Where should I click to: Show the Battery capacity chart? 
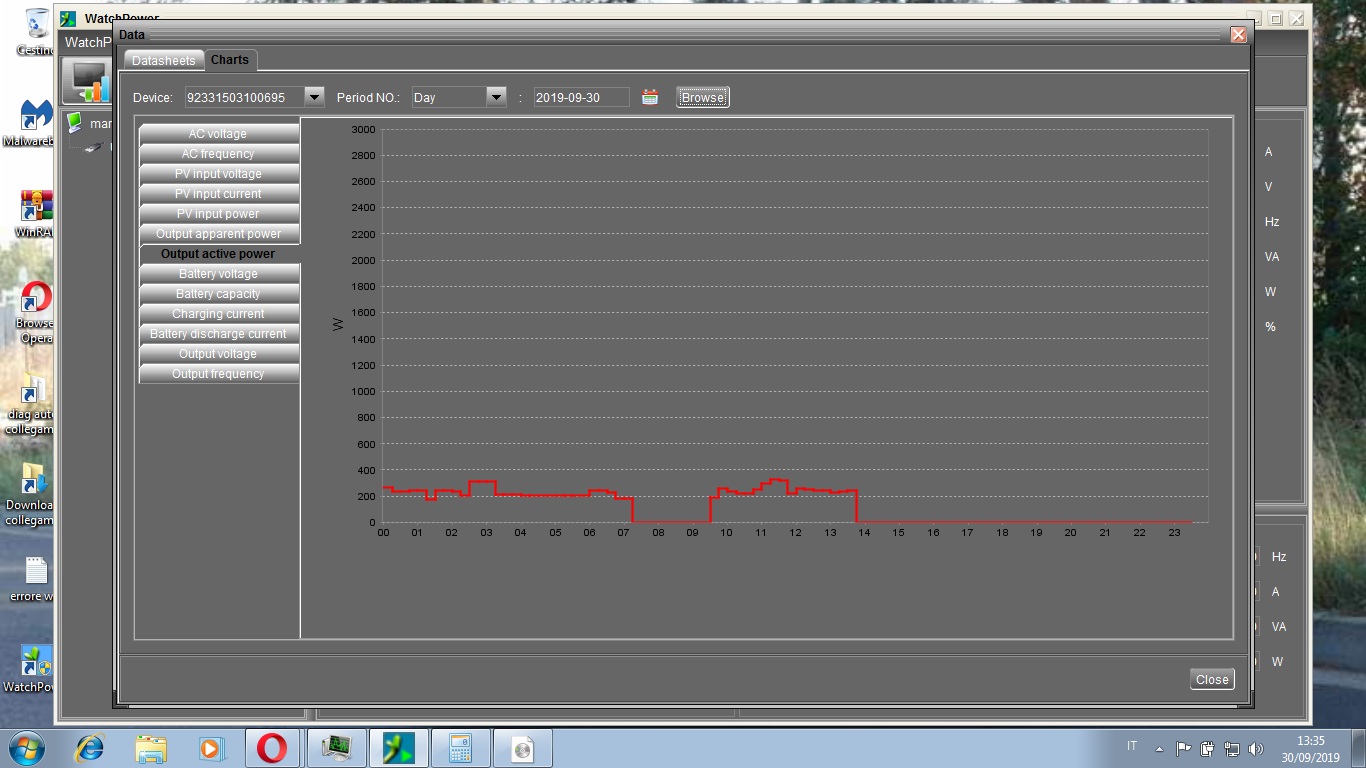point(218,294)
